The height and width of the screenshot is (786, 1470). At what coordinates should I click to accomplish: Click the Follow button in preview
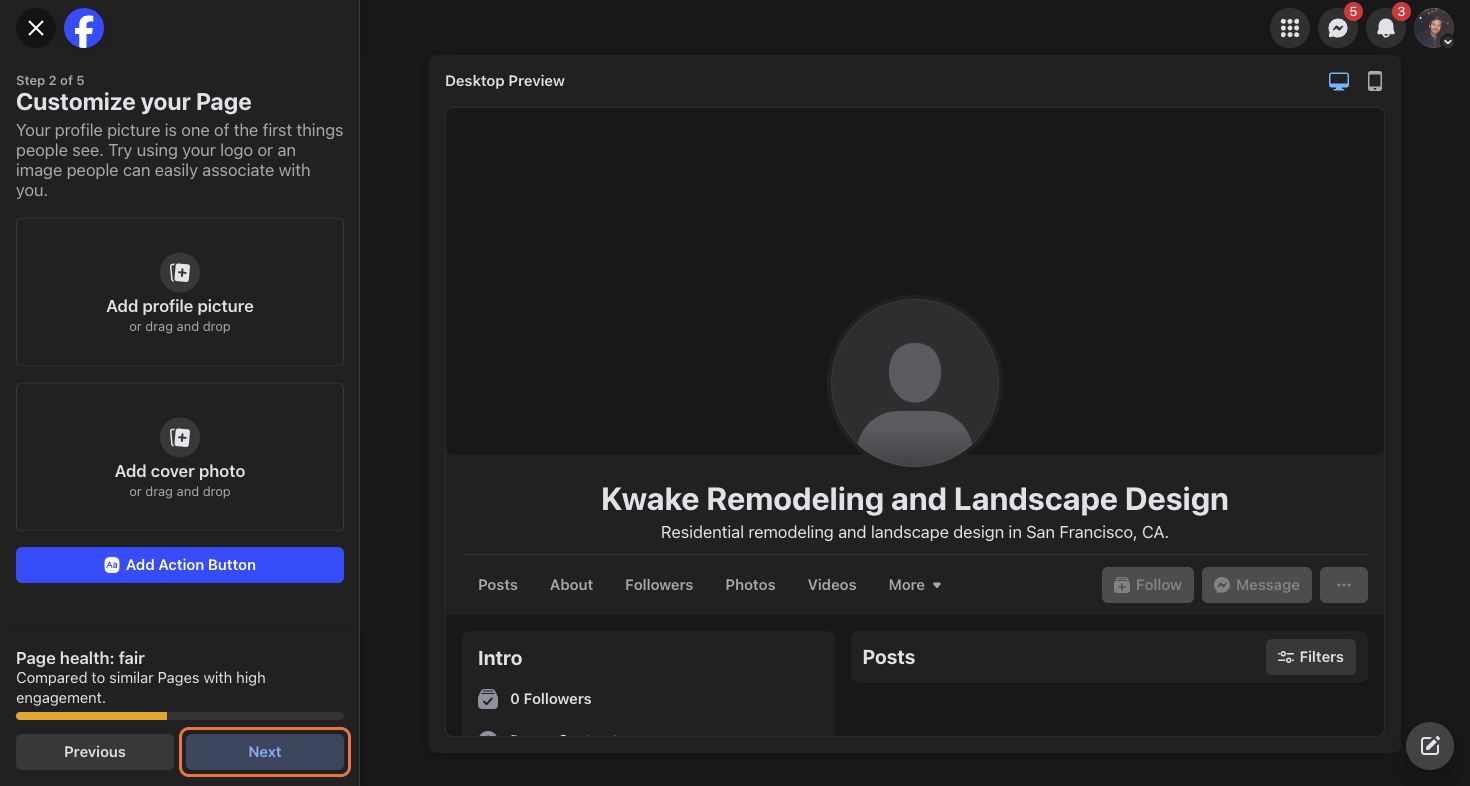(x=1148, y=585)
